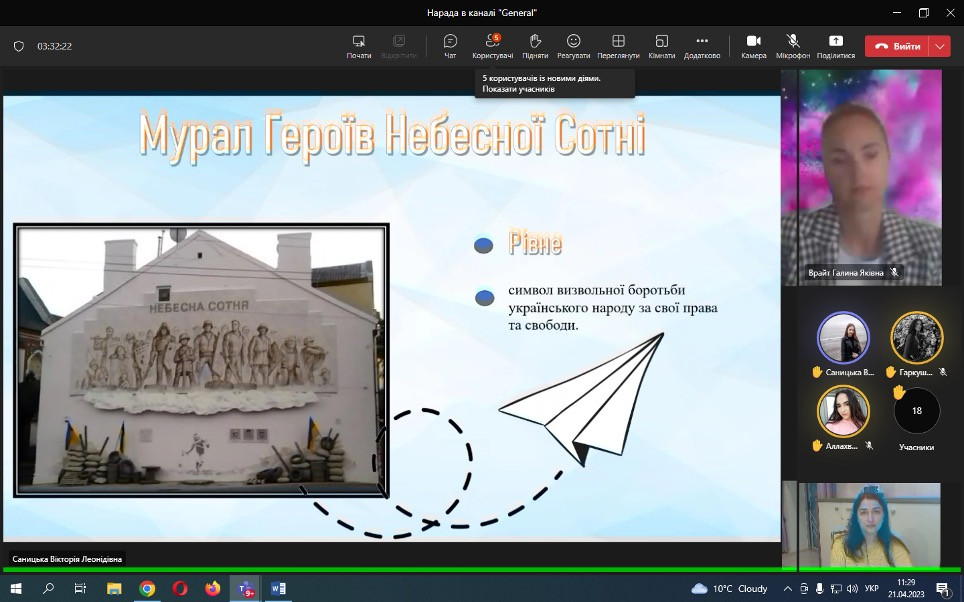Image resolution: width=964 pixels, height=602 pixels.
Task: Open reactions menu (Реагувати)
Action: (x=574, y=46)
